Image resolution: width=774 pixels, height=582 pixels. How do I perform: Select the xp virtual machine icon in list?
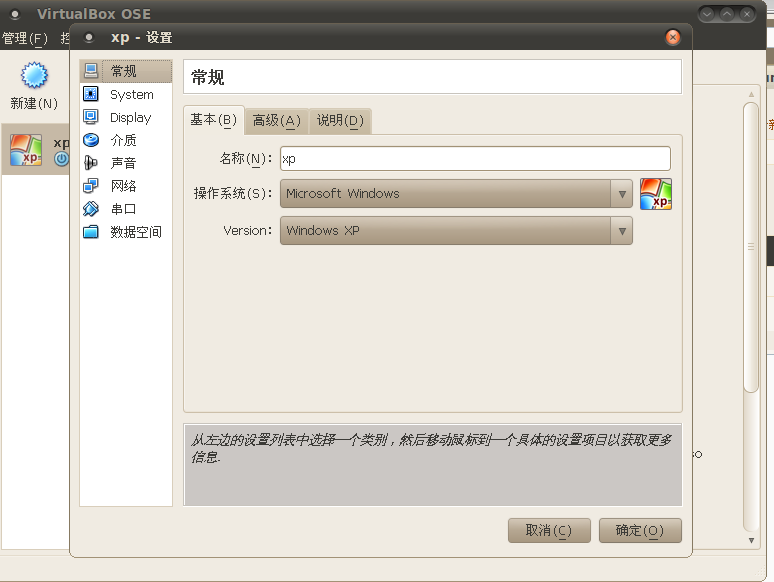26,150
